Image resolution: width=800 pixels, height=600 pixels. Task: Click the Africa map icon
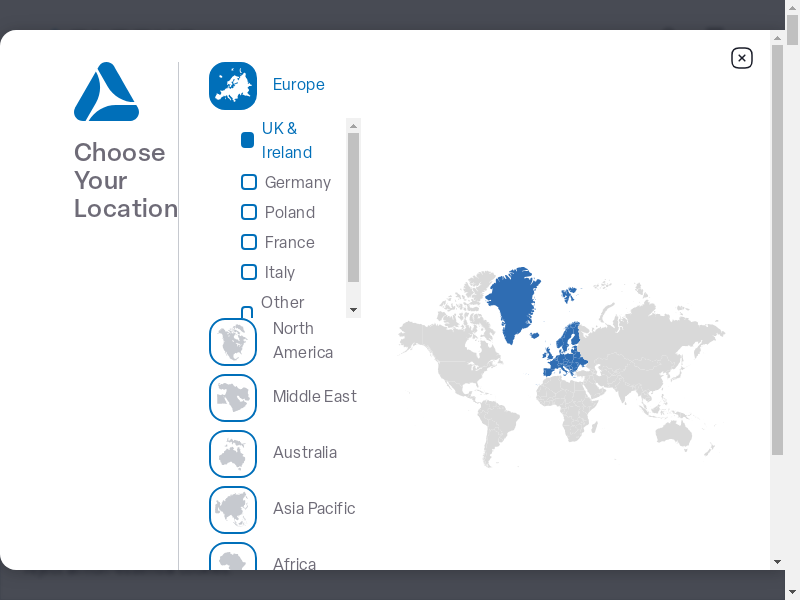(233, 558)
